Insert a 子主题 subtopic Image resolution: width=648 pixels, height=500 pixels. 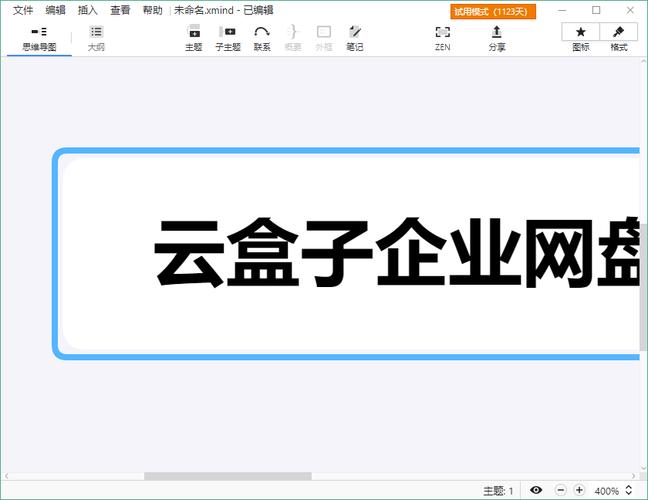tap(228, 38)
